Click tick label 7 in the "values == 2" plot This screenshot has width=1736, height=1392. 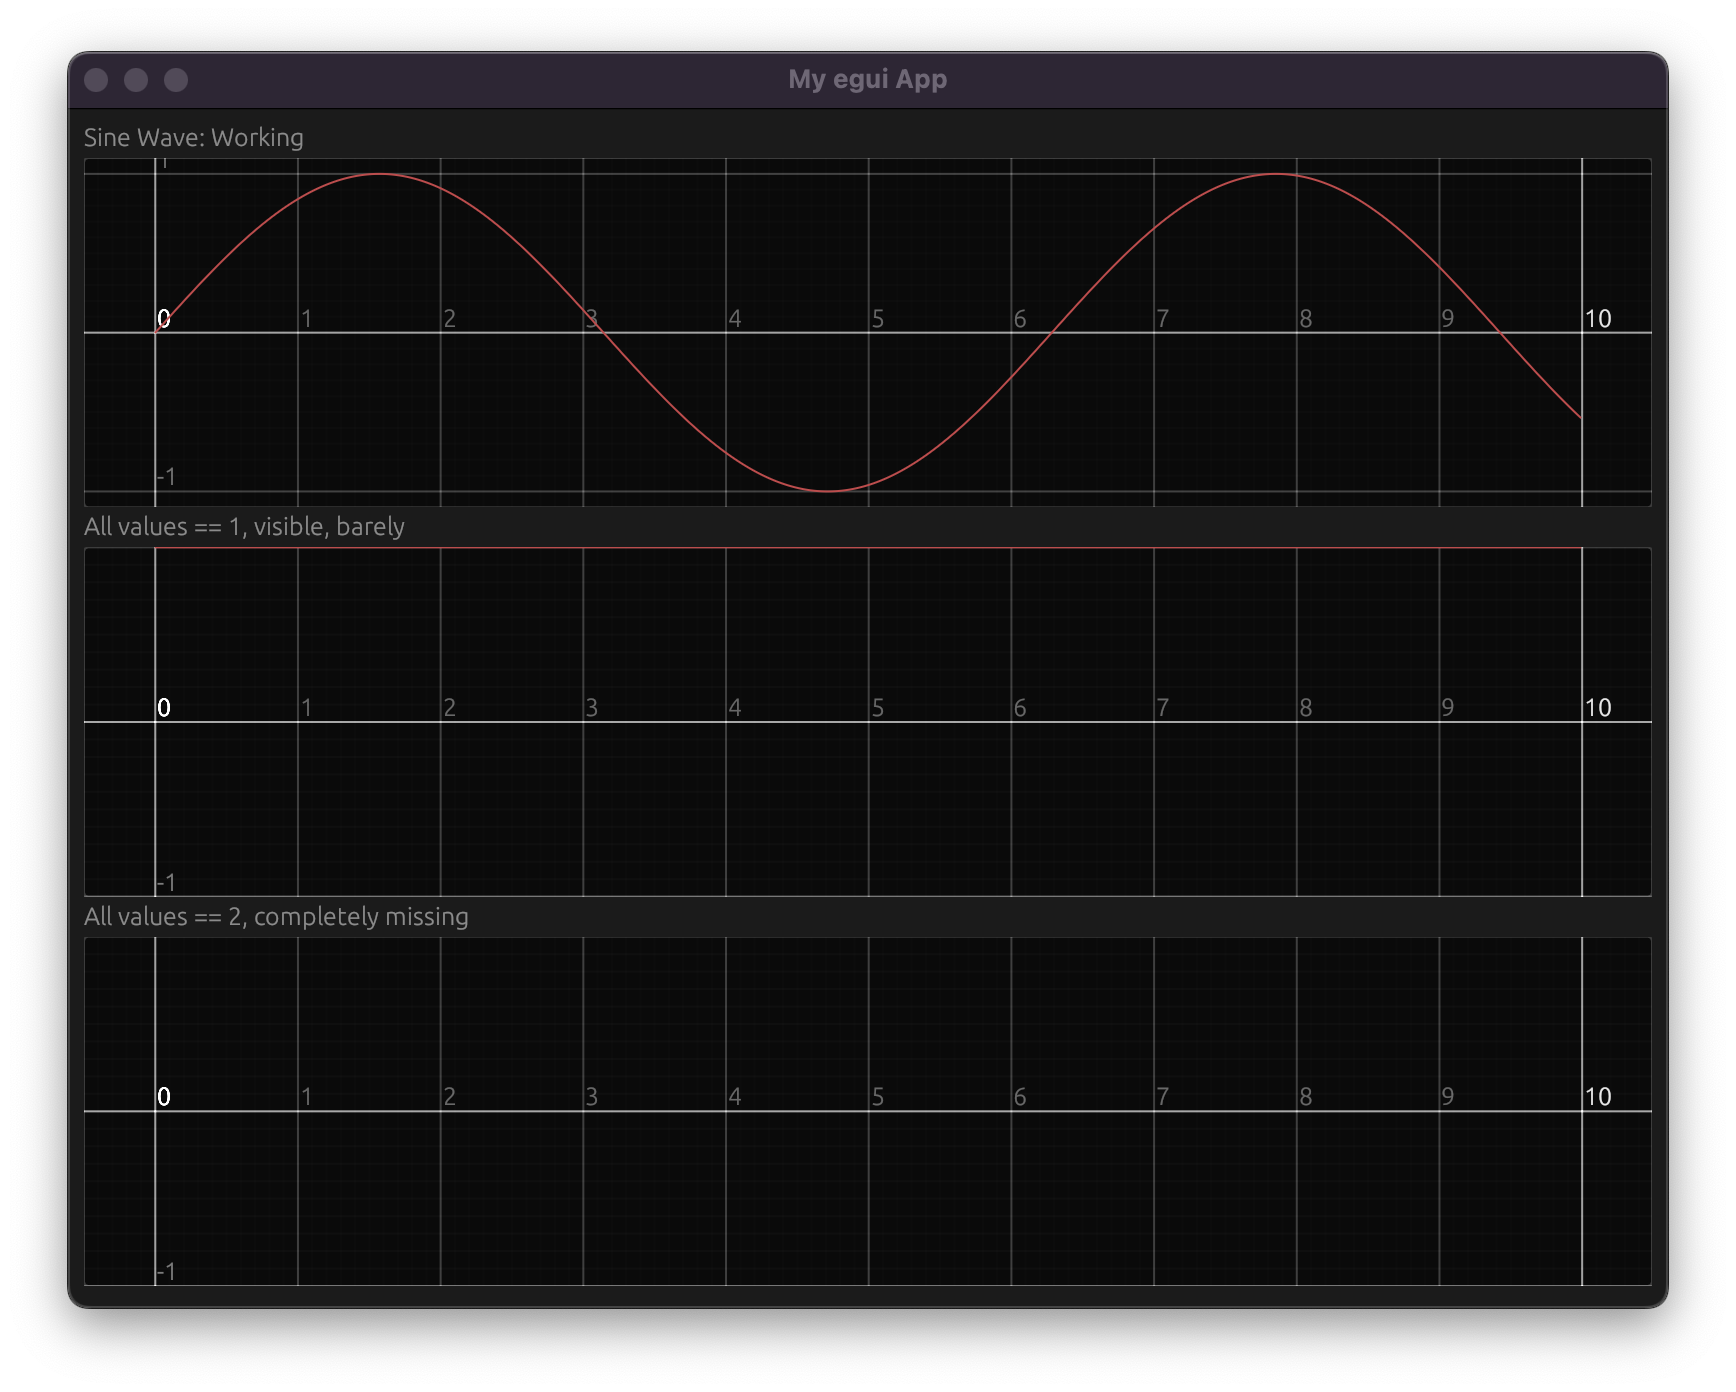click(1163, 1097)
